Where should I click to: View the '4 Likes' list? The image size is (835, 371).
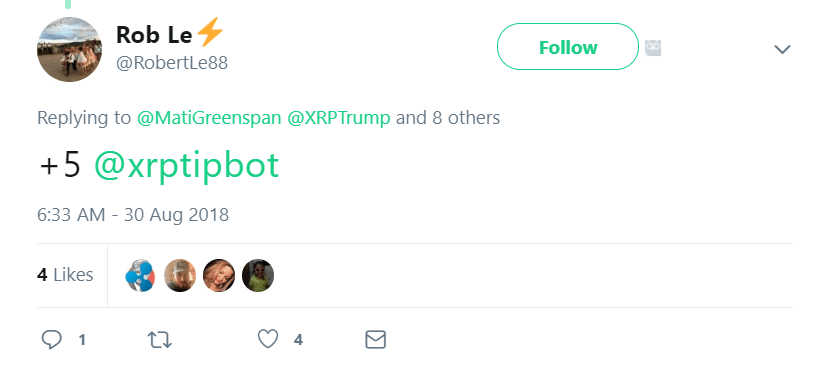click(x=65, y=275)
